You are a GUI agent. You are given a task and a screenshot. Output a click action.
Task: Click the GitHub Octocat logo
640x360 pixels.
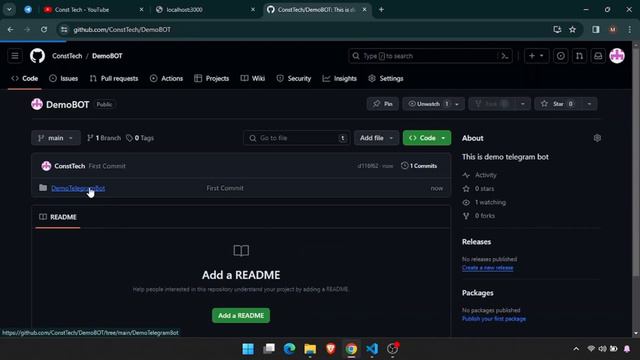(37, 56)
